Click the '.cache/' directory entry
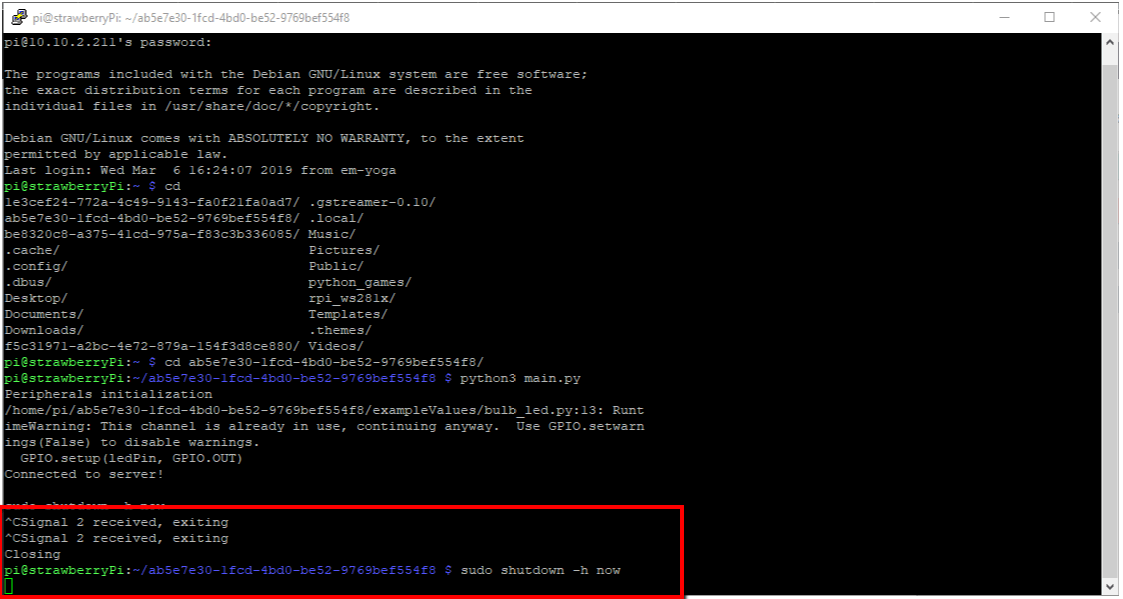The width and height of the screenshot is (1123, 599). click(x=32, y=250)
